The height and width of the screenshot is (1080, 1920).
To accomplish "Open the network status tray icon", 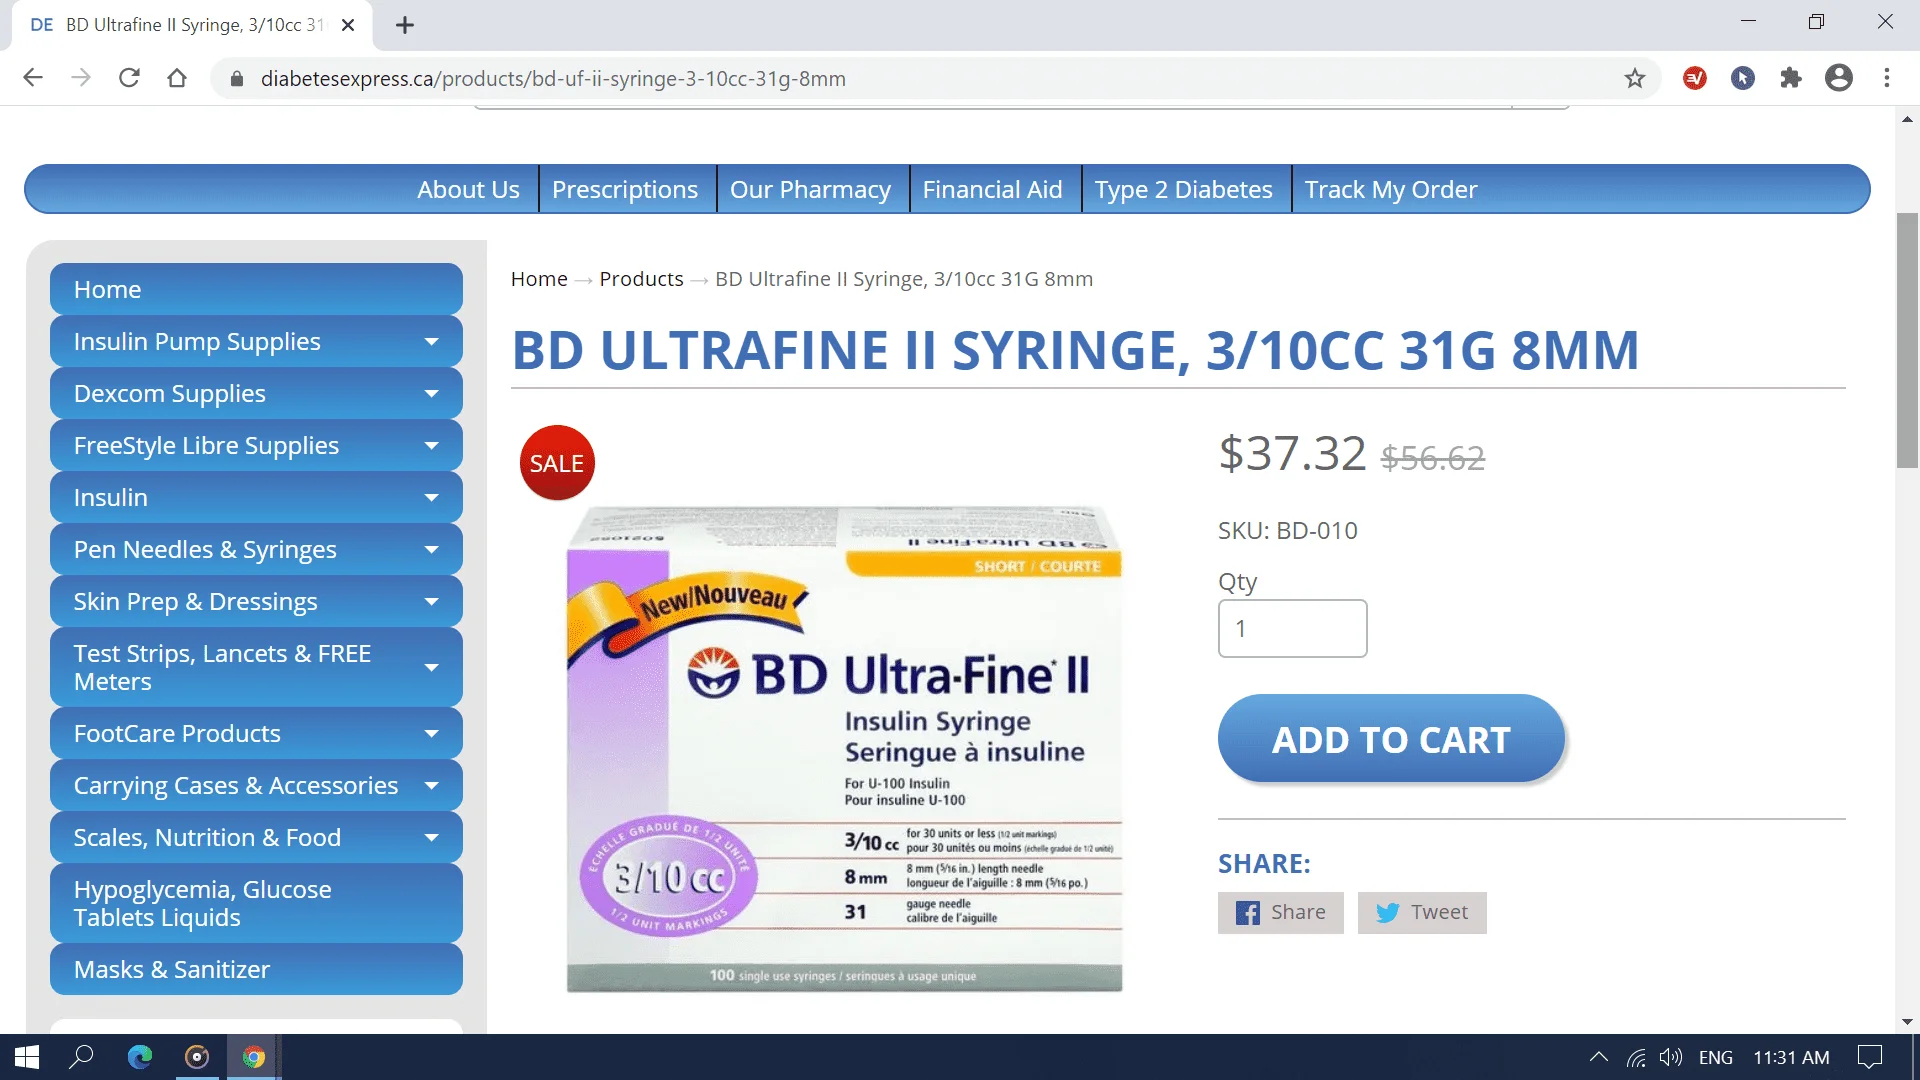I will 1636,1057.
